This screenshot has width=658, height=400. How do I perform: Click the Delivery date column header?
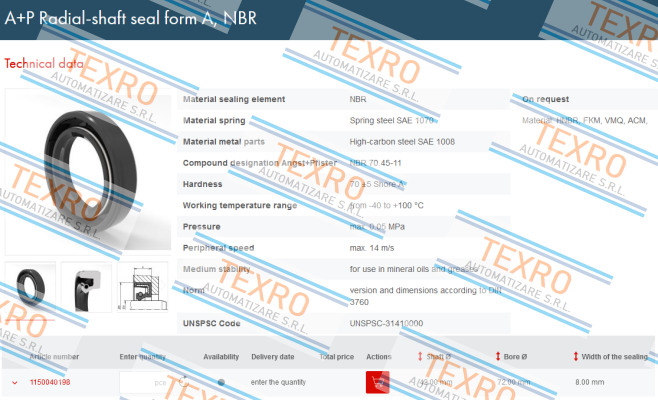[273, 357]
